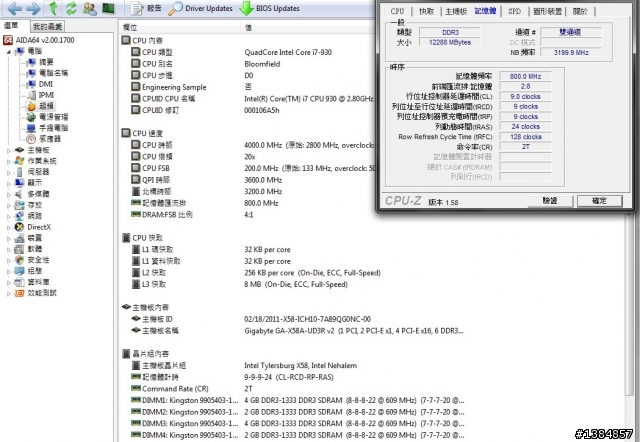The image size is (640, 442).
Task: Select the 安全性 shield item
Action: point(32,260)
